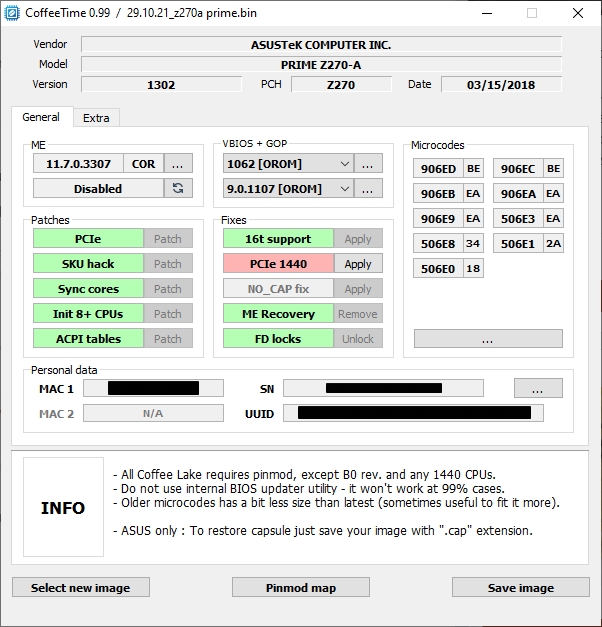Click the PCH Z270 field

(341, 84)
